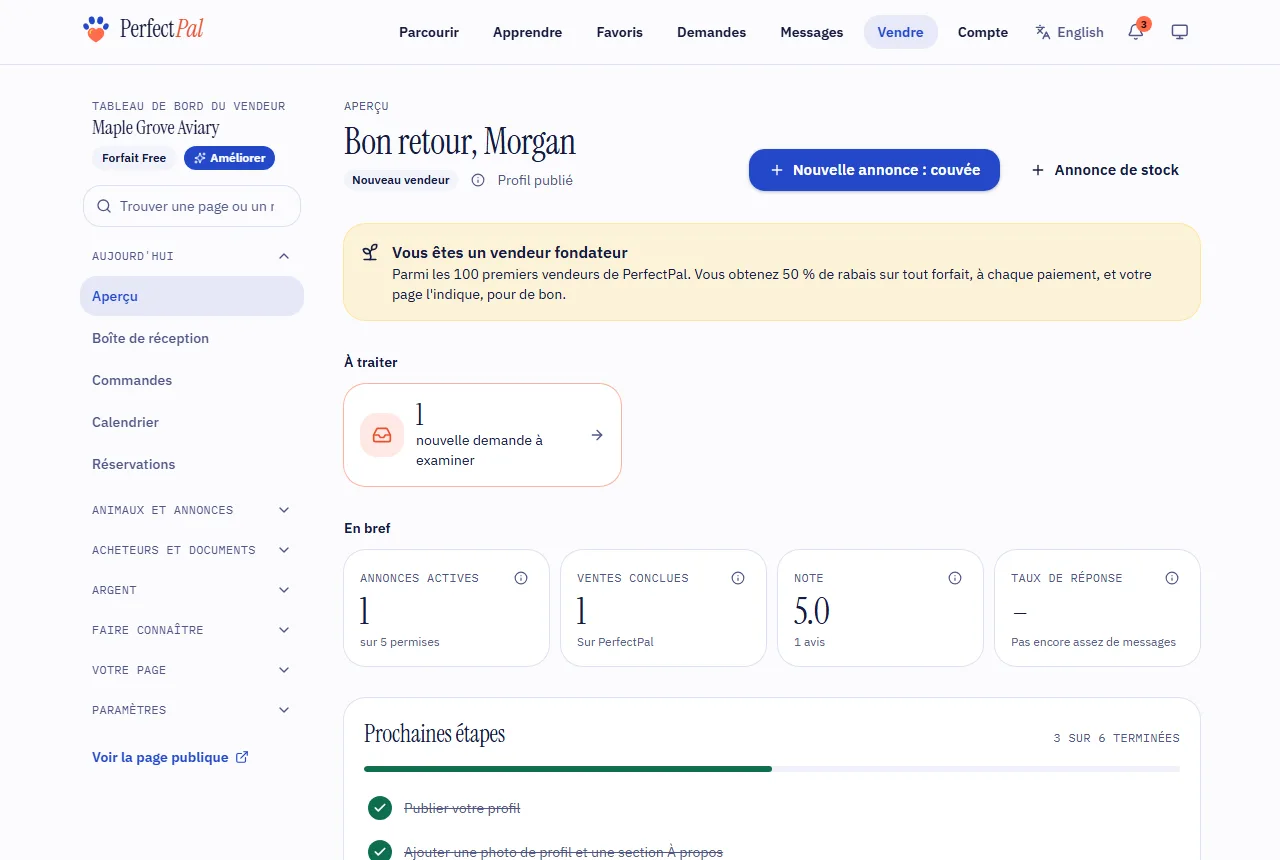Expand the Animaux et annonces section
This screenshot has width=1280, height=860.
(192, 510)
